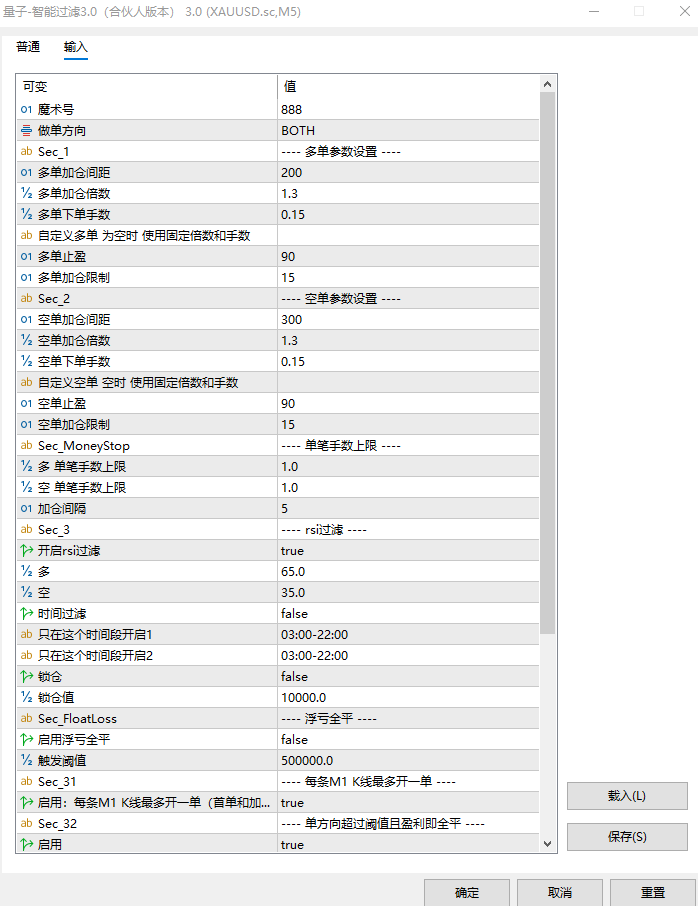Screen dimensions: 698x906
Task: Click the double icon beside 锁仓值
Action: [x=27, y=697]
